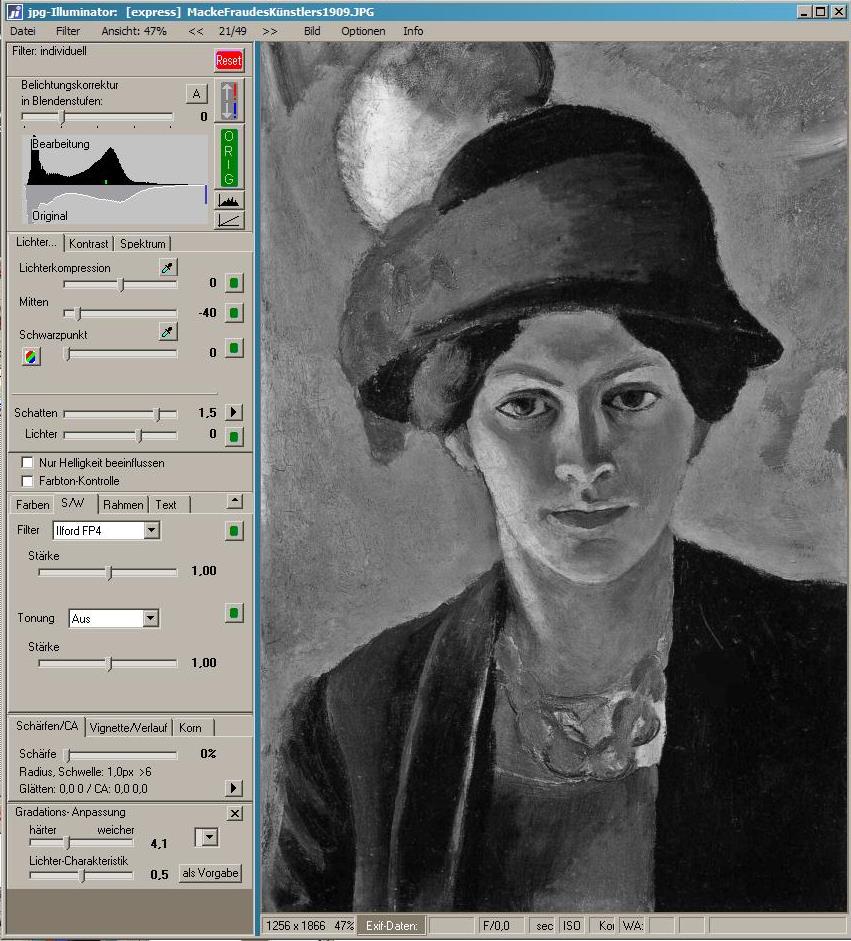Close the Gradations-Anpassung panel
Screen dimensions: 851x941
[x=235, y=813]
